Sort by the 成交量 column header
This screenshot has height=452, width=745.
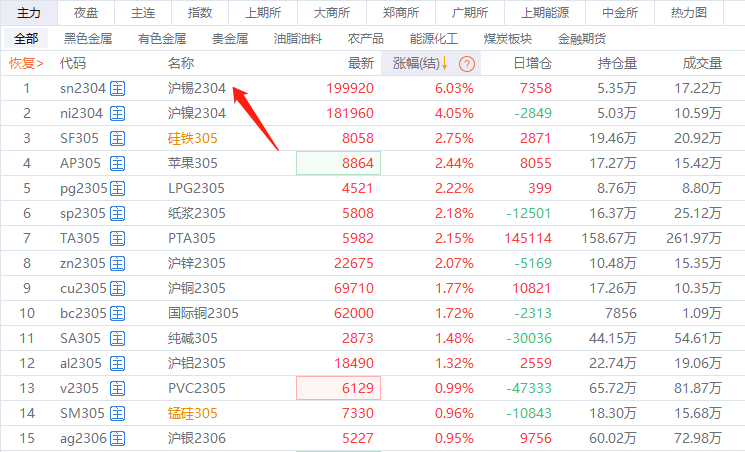coord(701,63)
